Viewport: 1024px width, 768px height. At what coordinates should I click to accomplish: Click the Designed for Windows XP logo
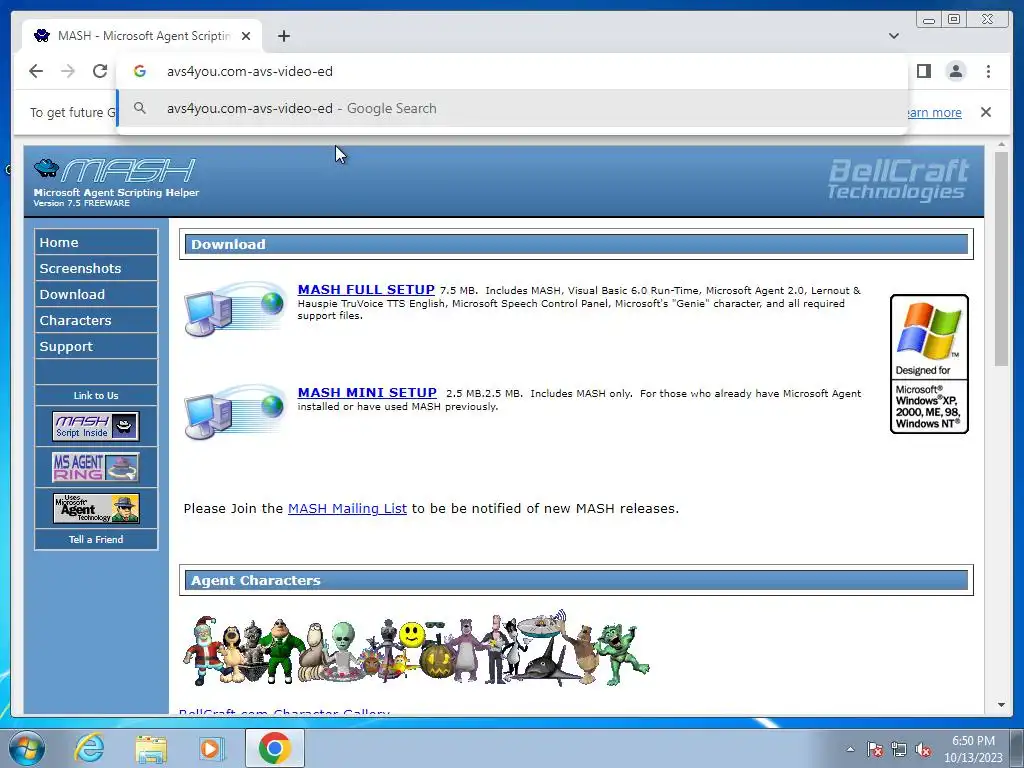click(929, 364)
